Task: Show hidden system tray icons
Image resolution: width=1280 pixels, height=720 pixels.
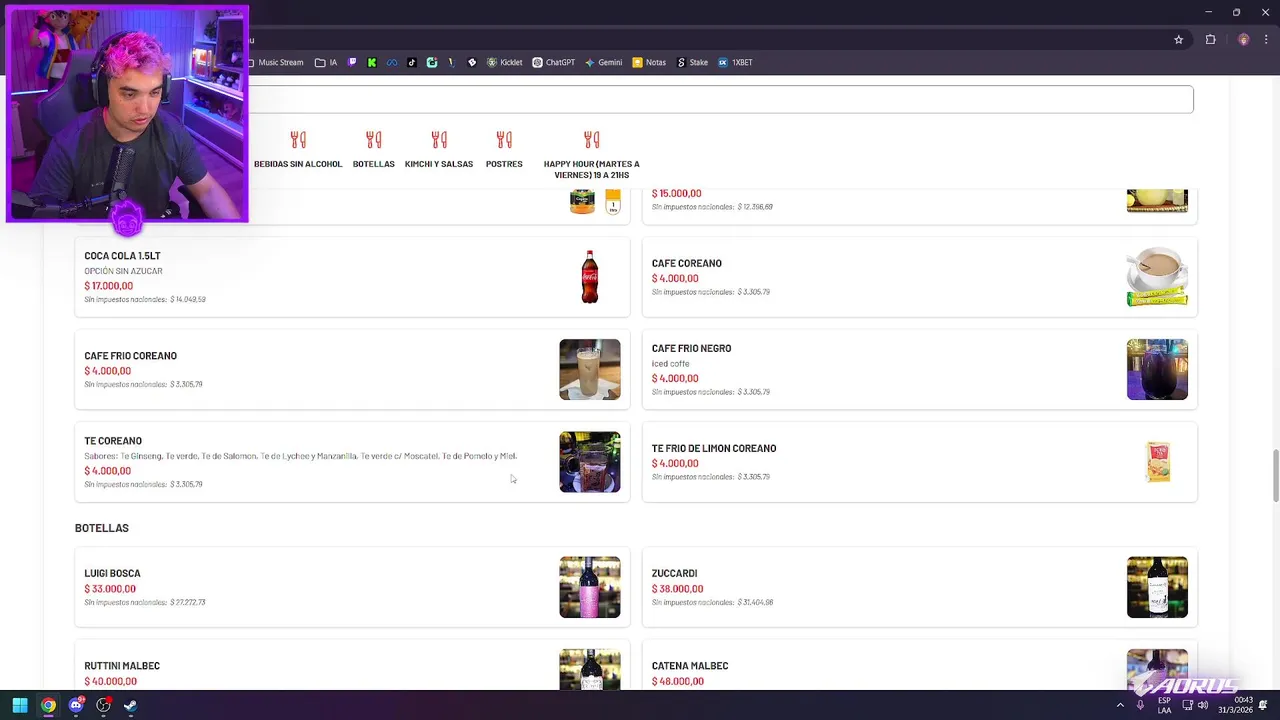Action: 1120,705
